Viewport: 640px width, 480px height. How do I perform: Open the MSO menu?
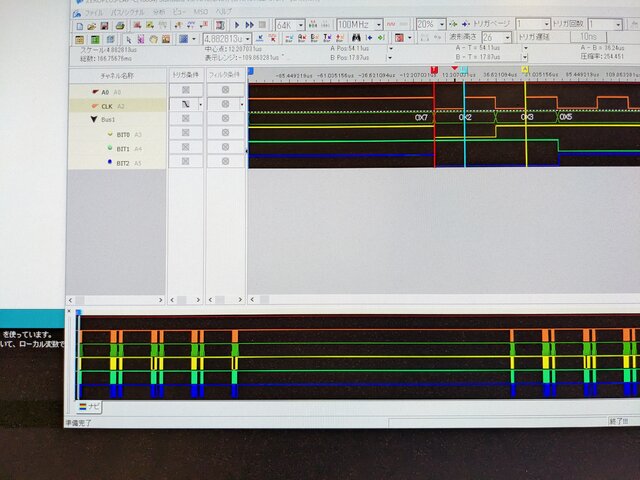[200, 12]
